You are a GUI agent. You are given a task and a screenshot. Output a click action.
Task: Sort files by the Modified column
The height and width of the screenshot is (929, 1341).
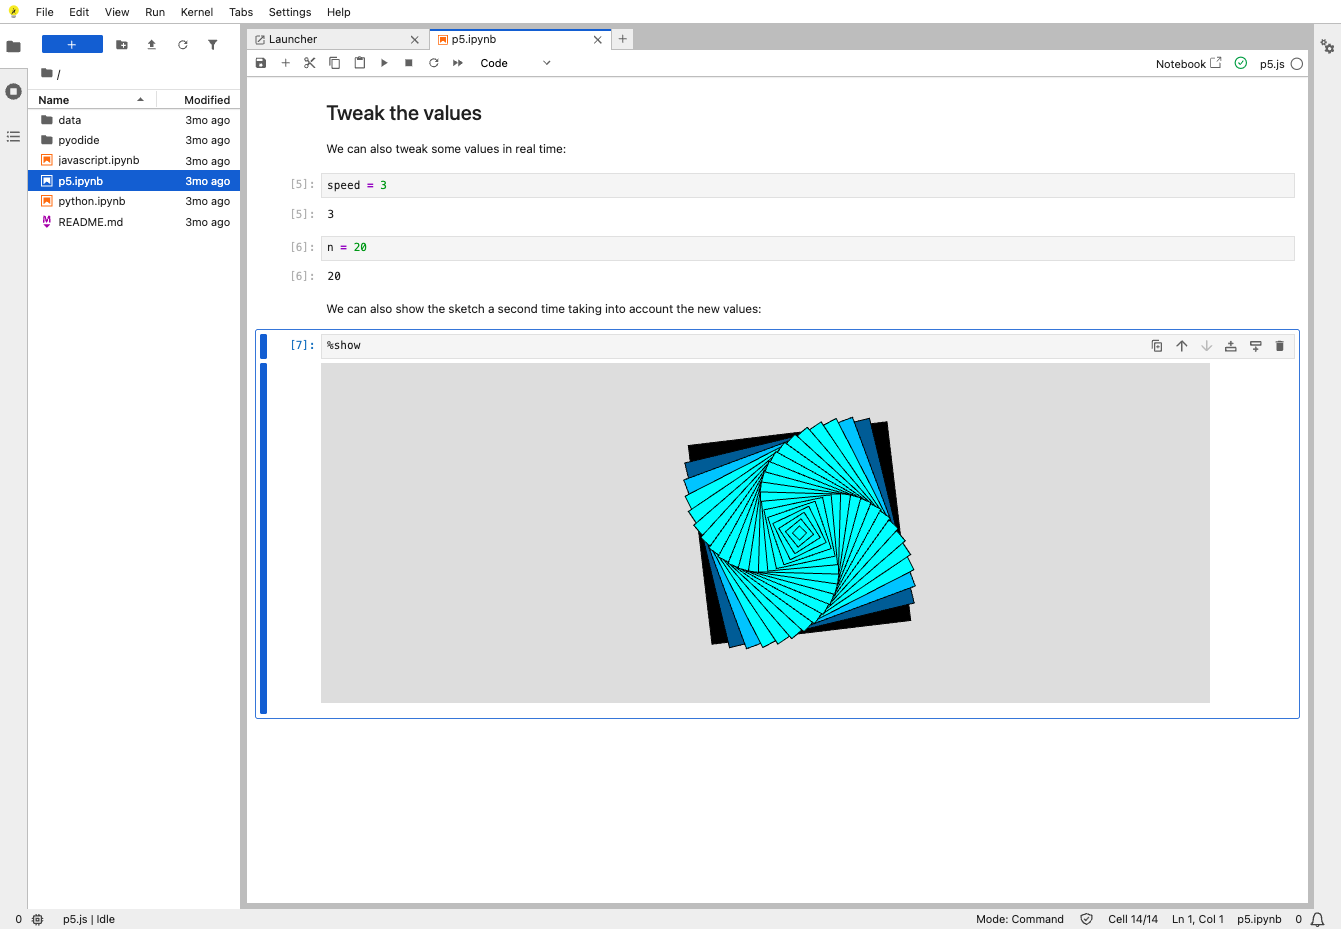(x=198, y=100)
